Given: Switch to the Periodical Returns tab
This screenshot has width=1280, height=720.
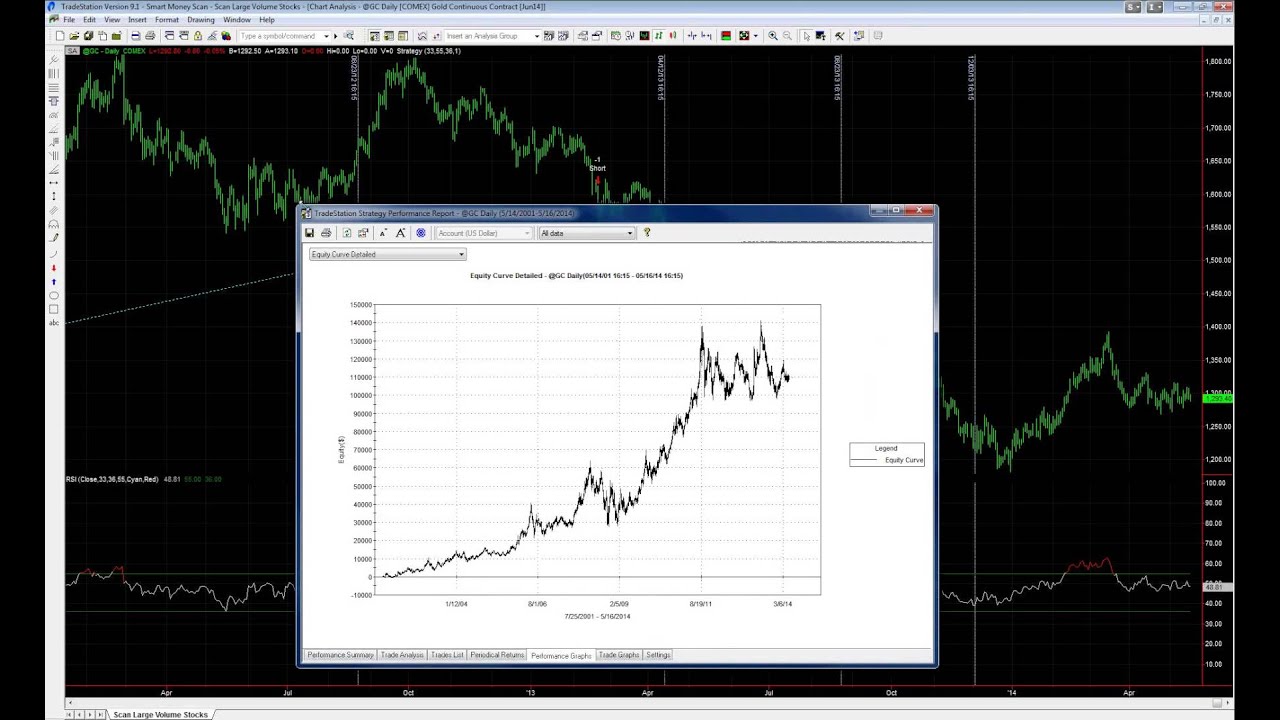Looking at the screenshot, I should coord(497,655).
